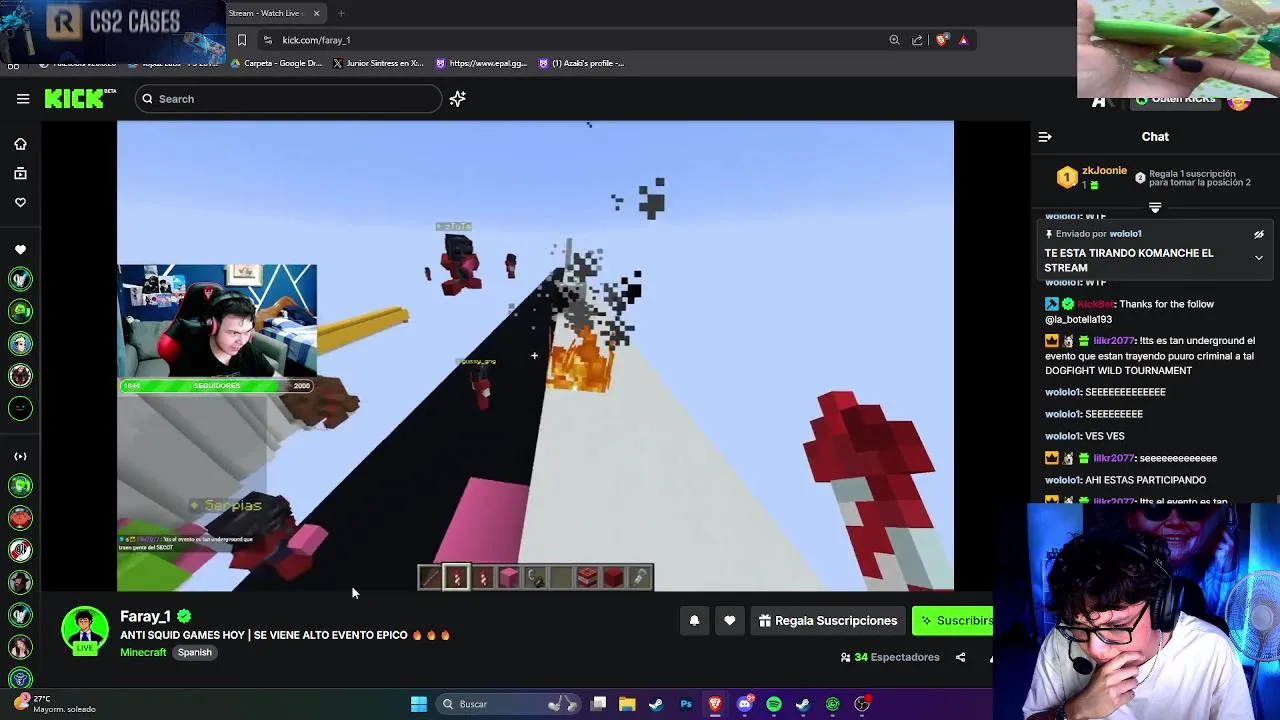Toggle the notification bell for Faray_1
The image size is (1280, 720).
tap(694, 621)
